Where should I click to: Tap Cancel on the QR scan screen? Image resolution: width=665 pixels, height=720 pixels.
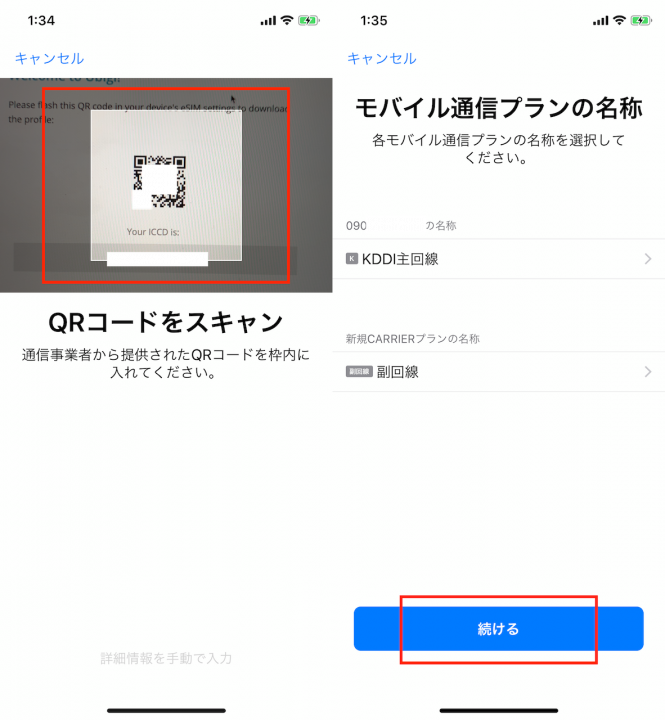click(49, 58)
